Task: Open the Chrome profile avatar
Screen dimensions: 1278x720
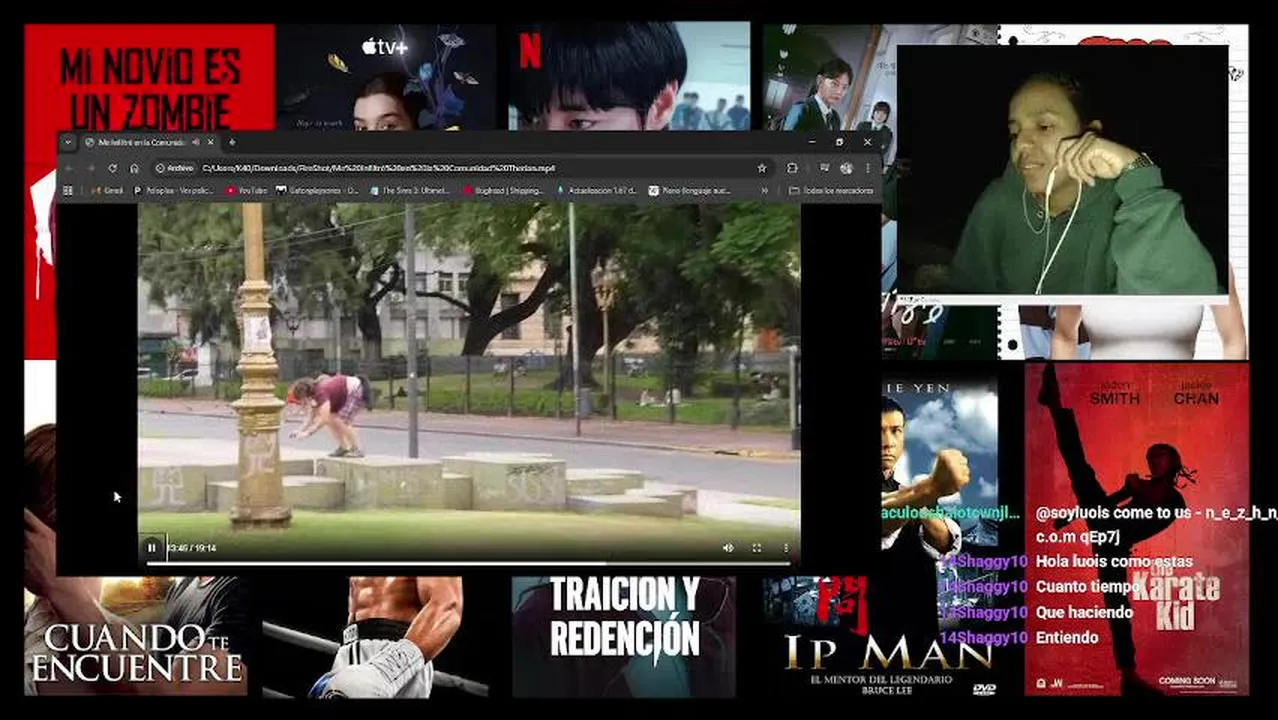Action: 846,168
